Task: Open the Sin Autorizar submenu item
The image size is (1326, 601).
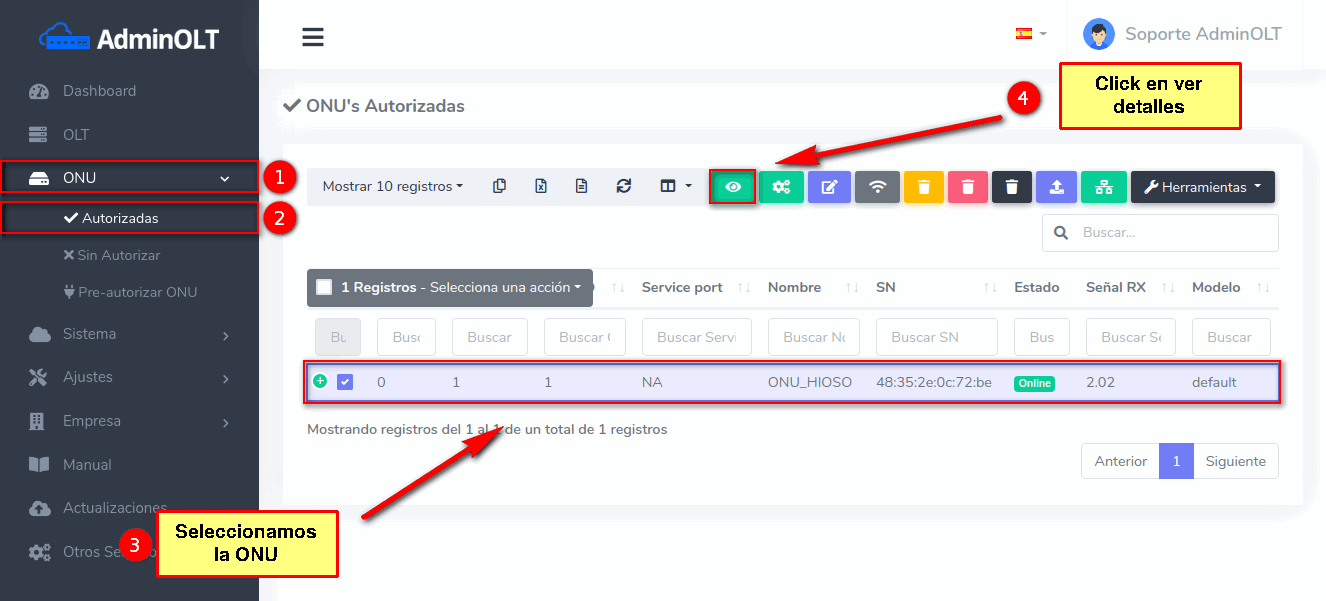Action: point(118,255)
